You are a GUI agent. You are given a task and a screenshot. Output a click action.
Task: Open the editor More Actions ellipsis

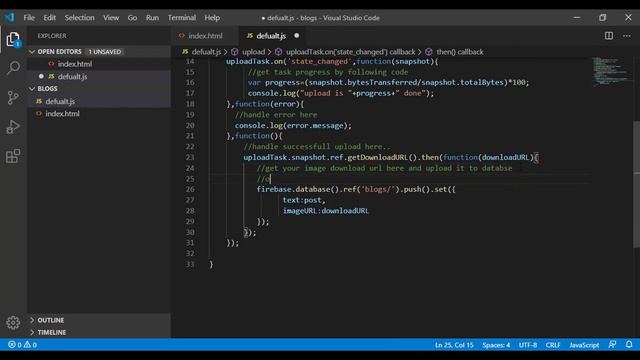627,36
